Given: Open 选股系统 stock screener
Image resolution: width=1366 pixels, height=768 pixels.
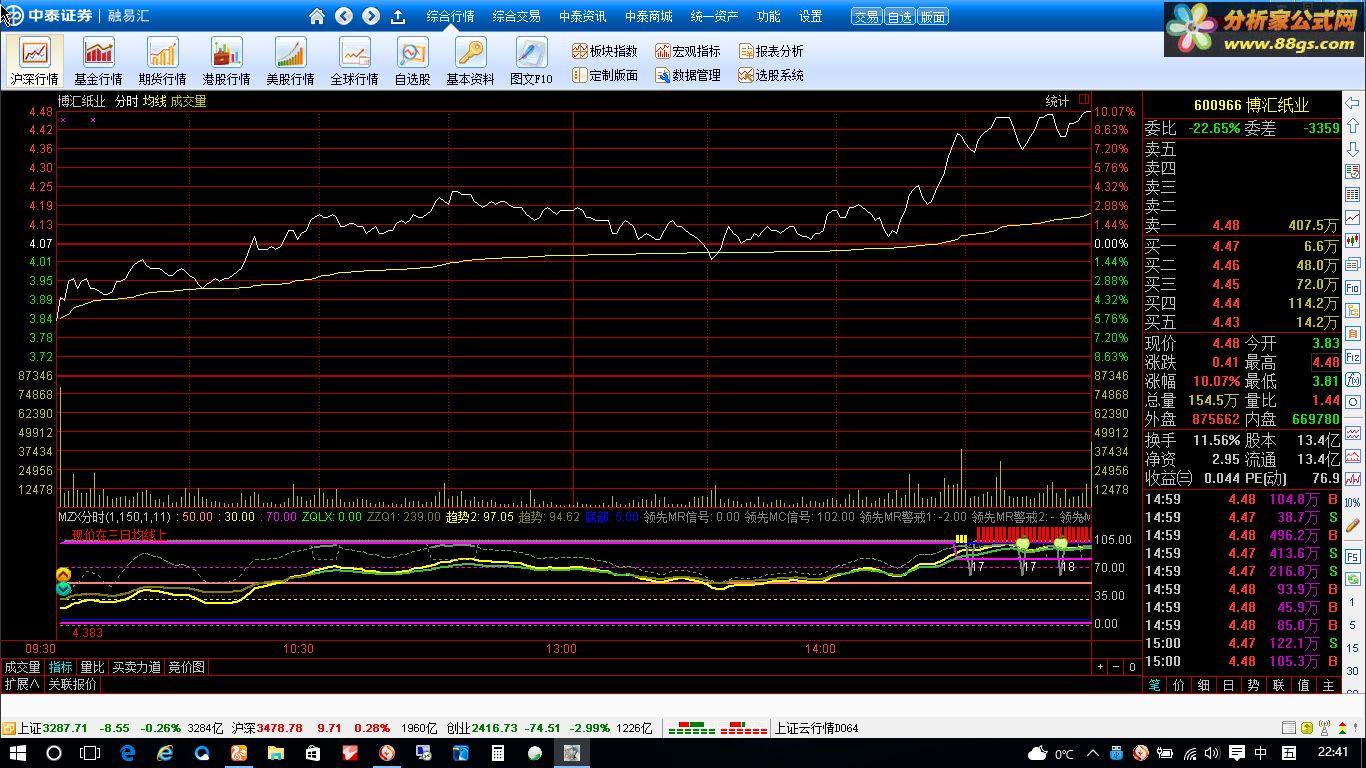Looking at the screenshot, I should (x=770, y=75).
